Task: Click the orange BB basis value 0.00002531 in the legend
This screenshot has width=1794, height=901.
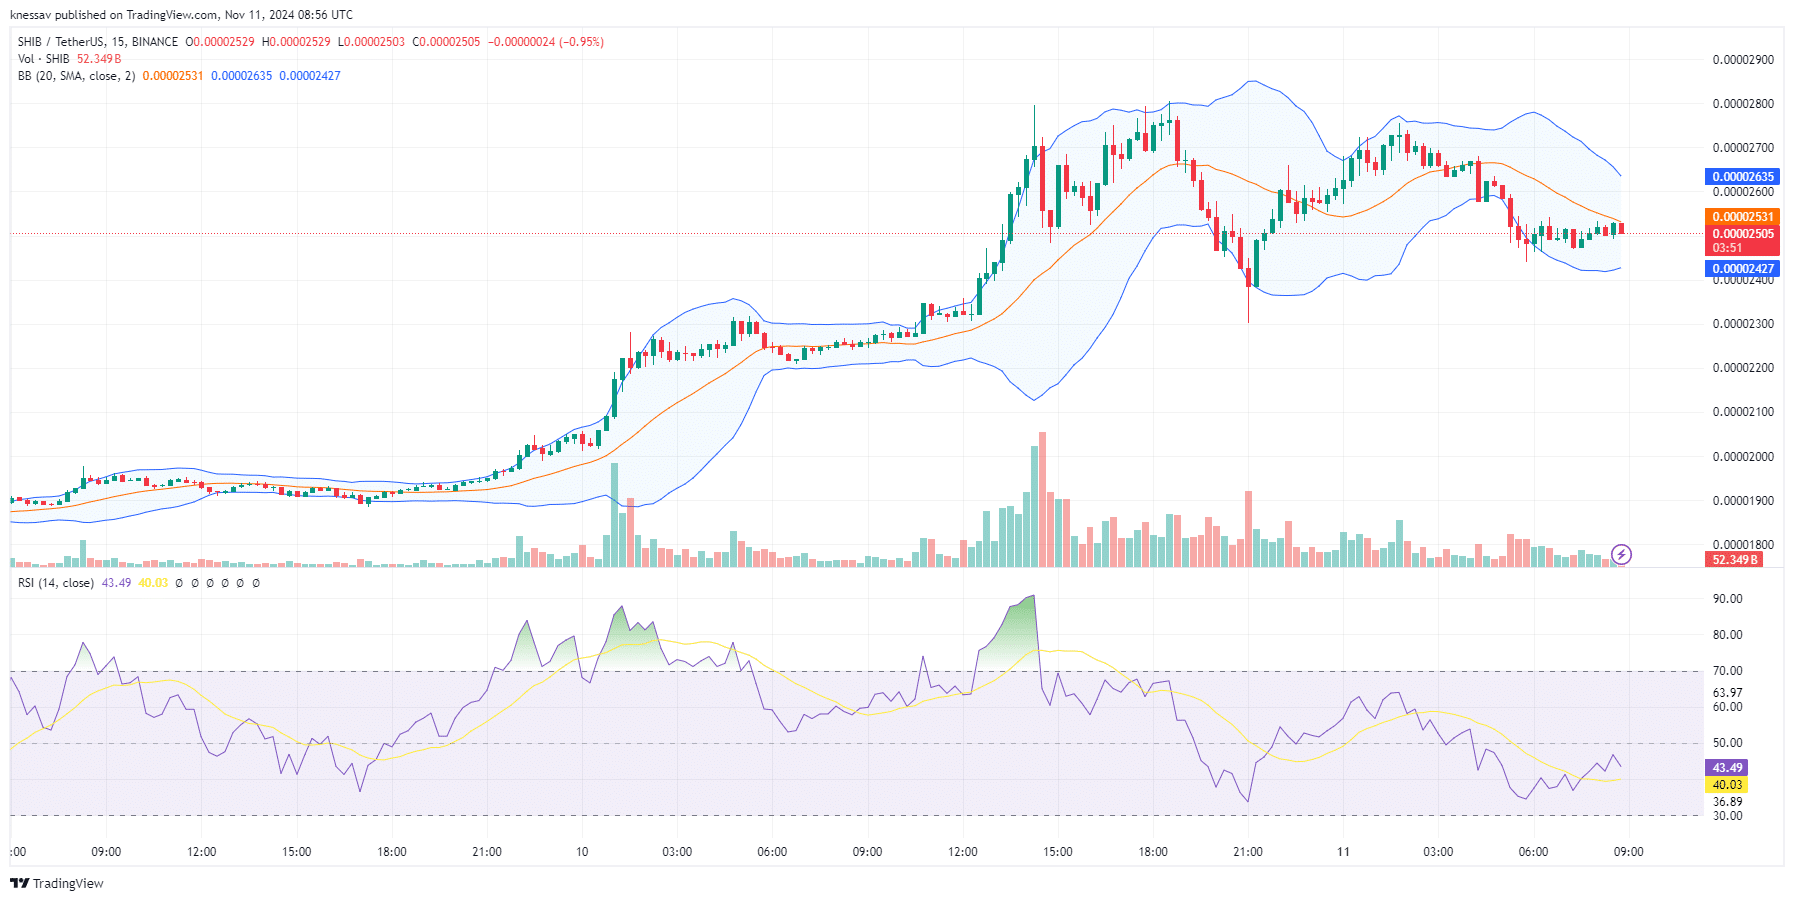Action: tap(173, 76)
